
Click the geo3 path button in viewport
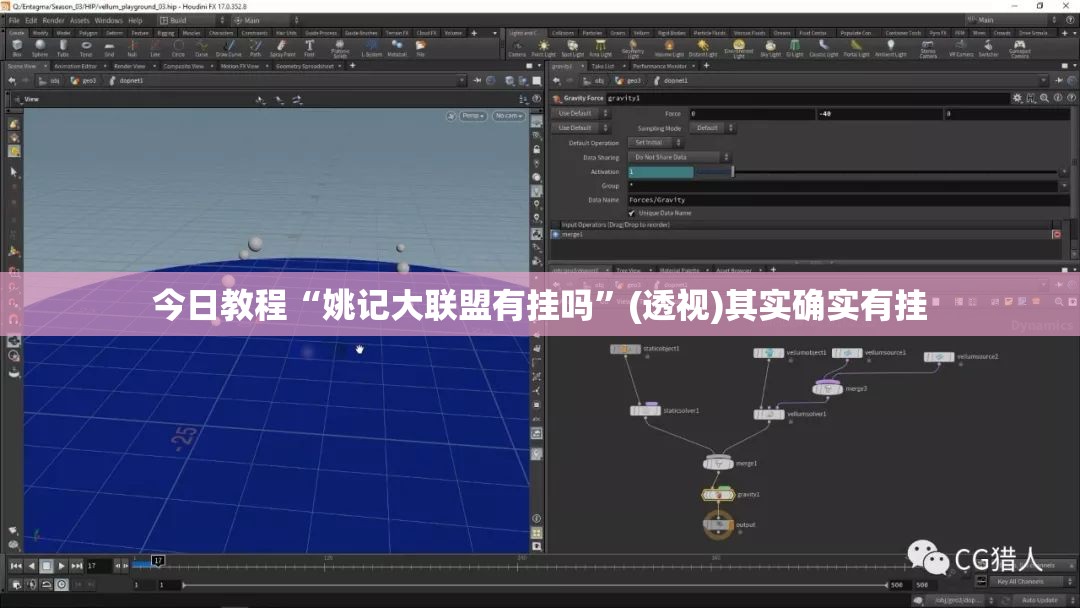pos(84,81)
